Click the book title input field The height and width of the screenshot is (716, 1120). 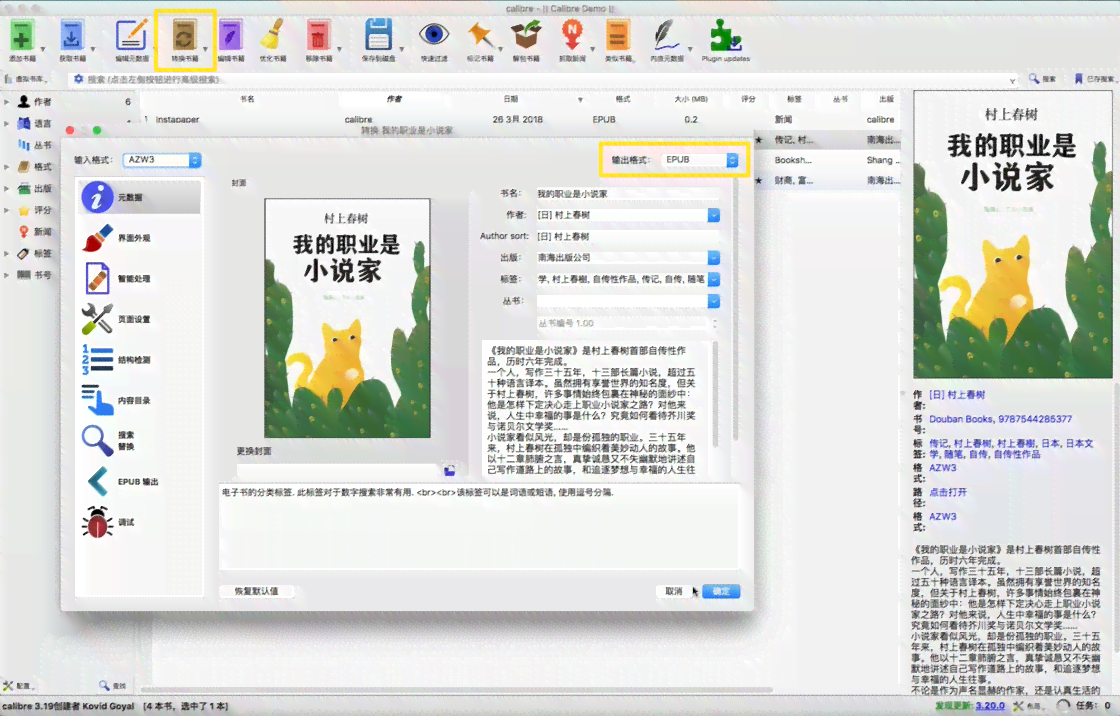[627, 194]
